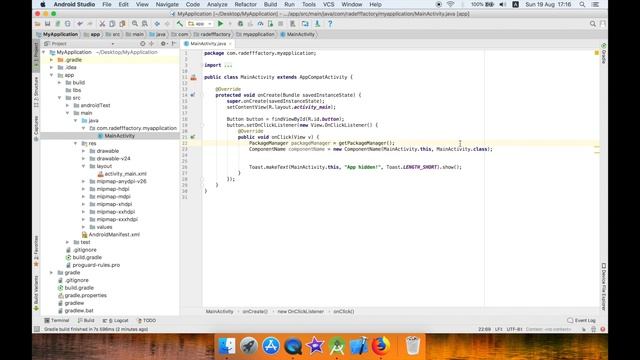Open the Terminal tool window
Screen dimensions: 640x360
click(57, 320)
